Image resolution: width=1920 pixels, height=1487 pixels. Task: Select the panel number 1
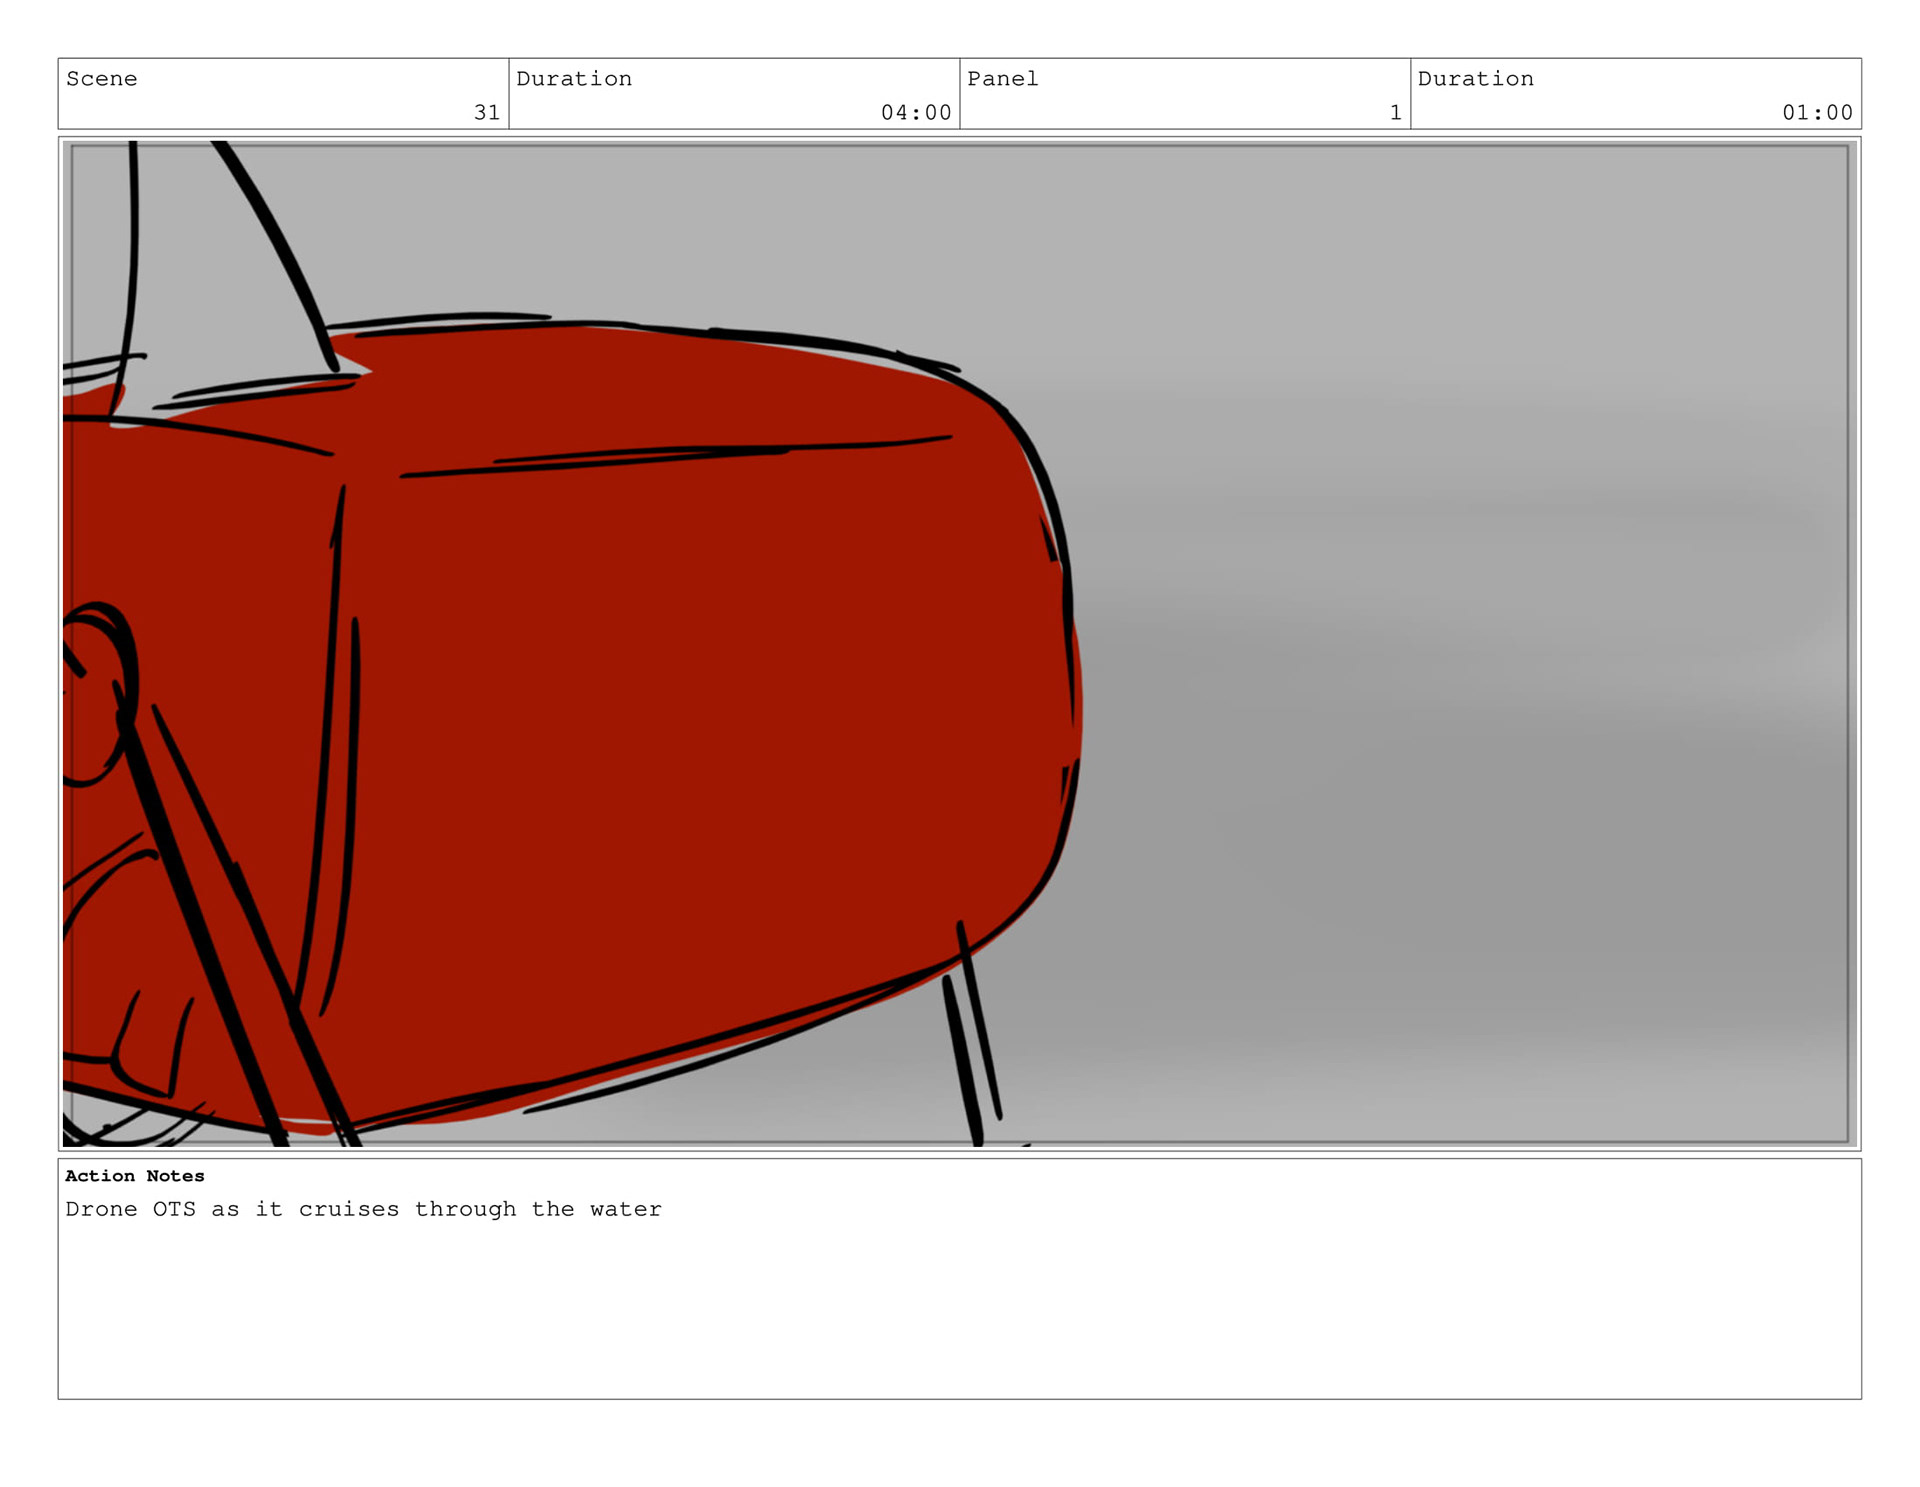1394,112
